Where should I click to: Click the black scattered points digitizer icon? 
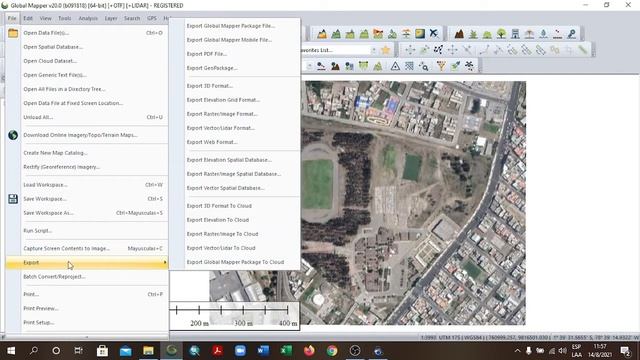coord(438,50)
